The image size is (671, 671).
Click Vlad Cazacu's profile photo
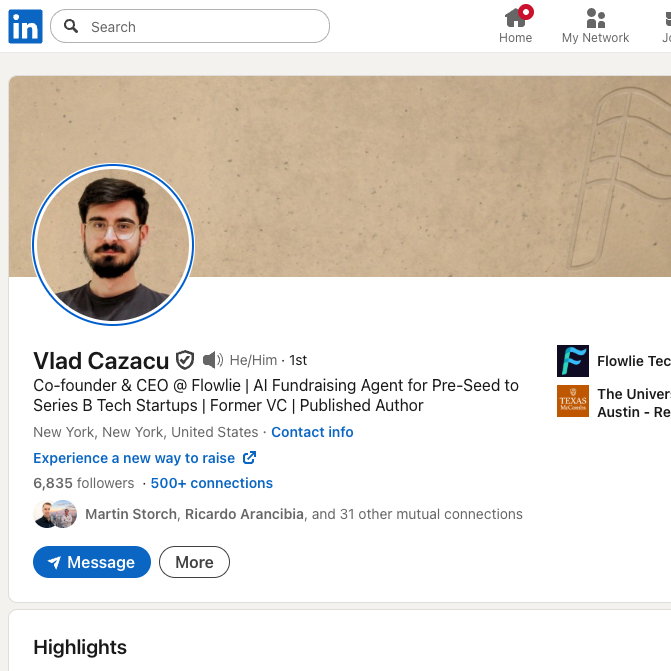point(112,245)
